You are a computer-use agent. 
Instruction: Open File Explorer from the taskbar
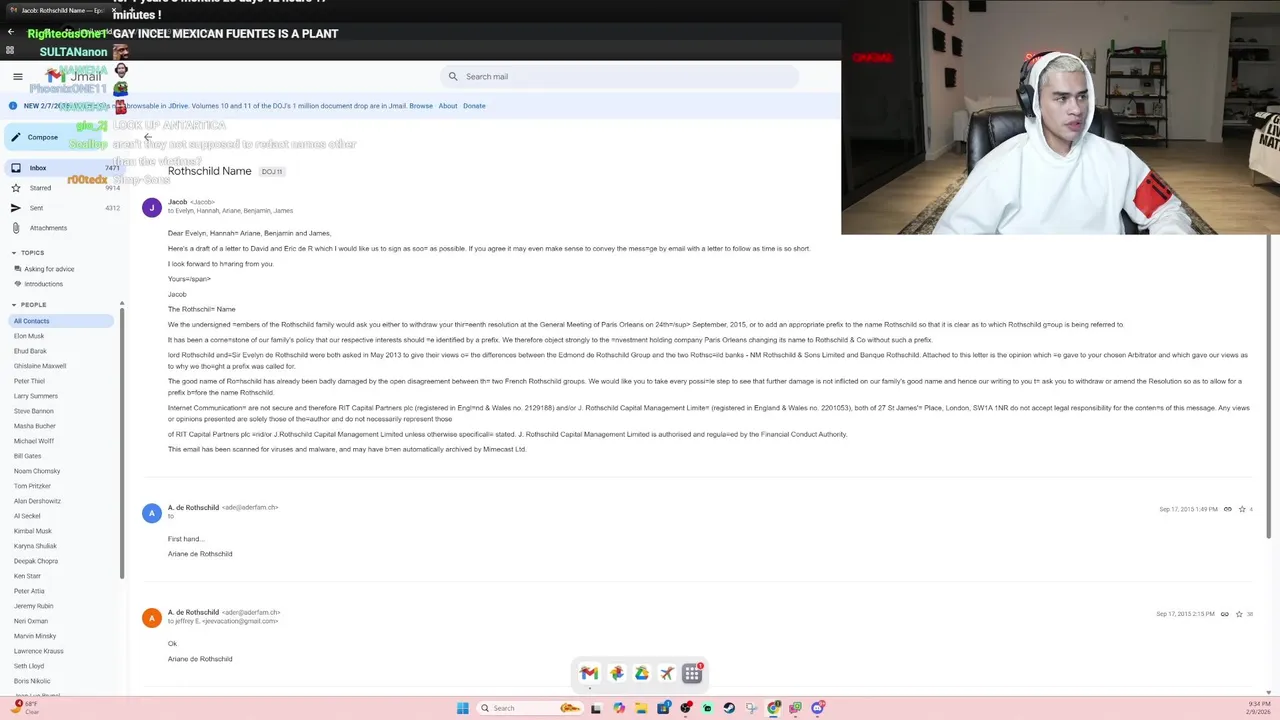(641, 708)
